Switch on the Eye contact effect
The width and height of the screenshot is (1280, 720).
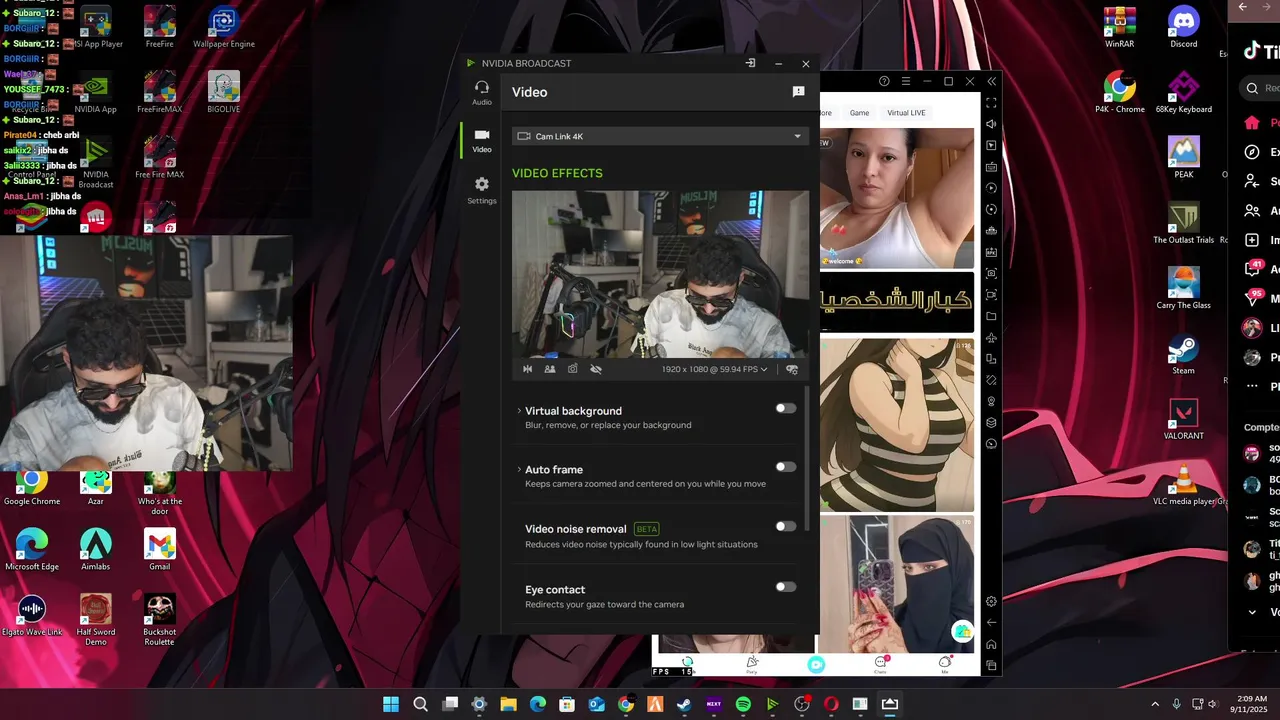coord(786,587)
